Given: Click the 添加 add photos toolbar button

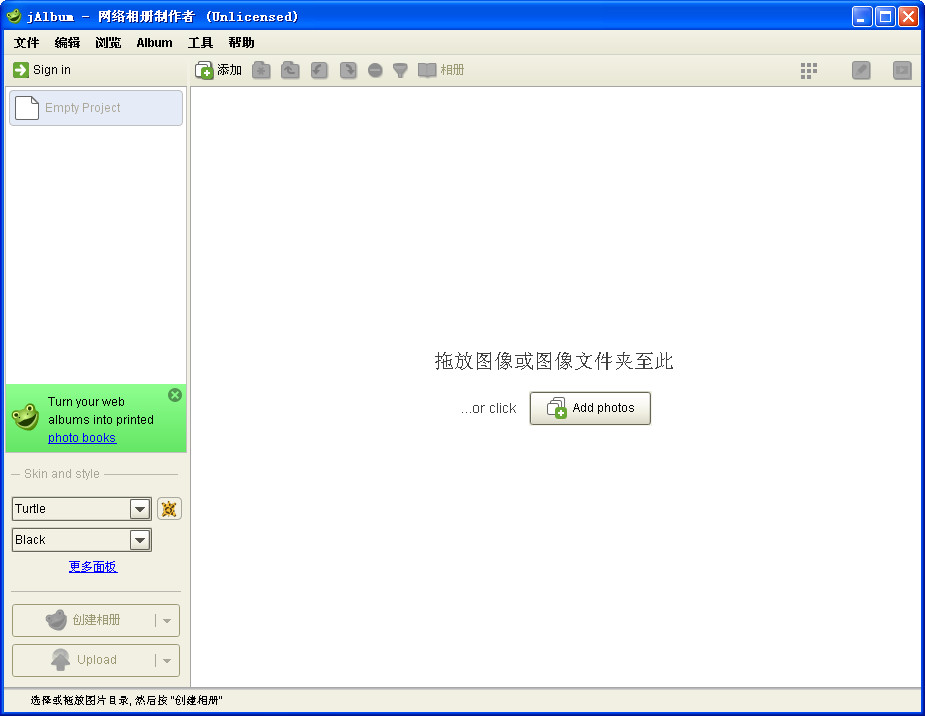Looking at the screenshot, I should coord(218,70).
